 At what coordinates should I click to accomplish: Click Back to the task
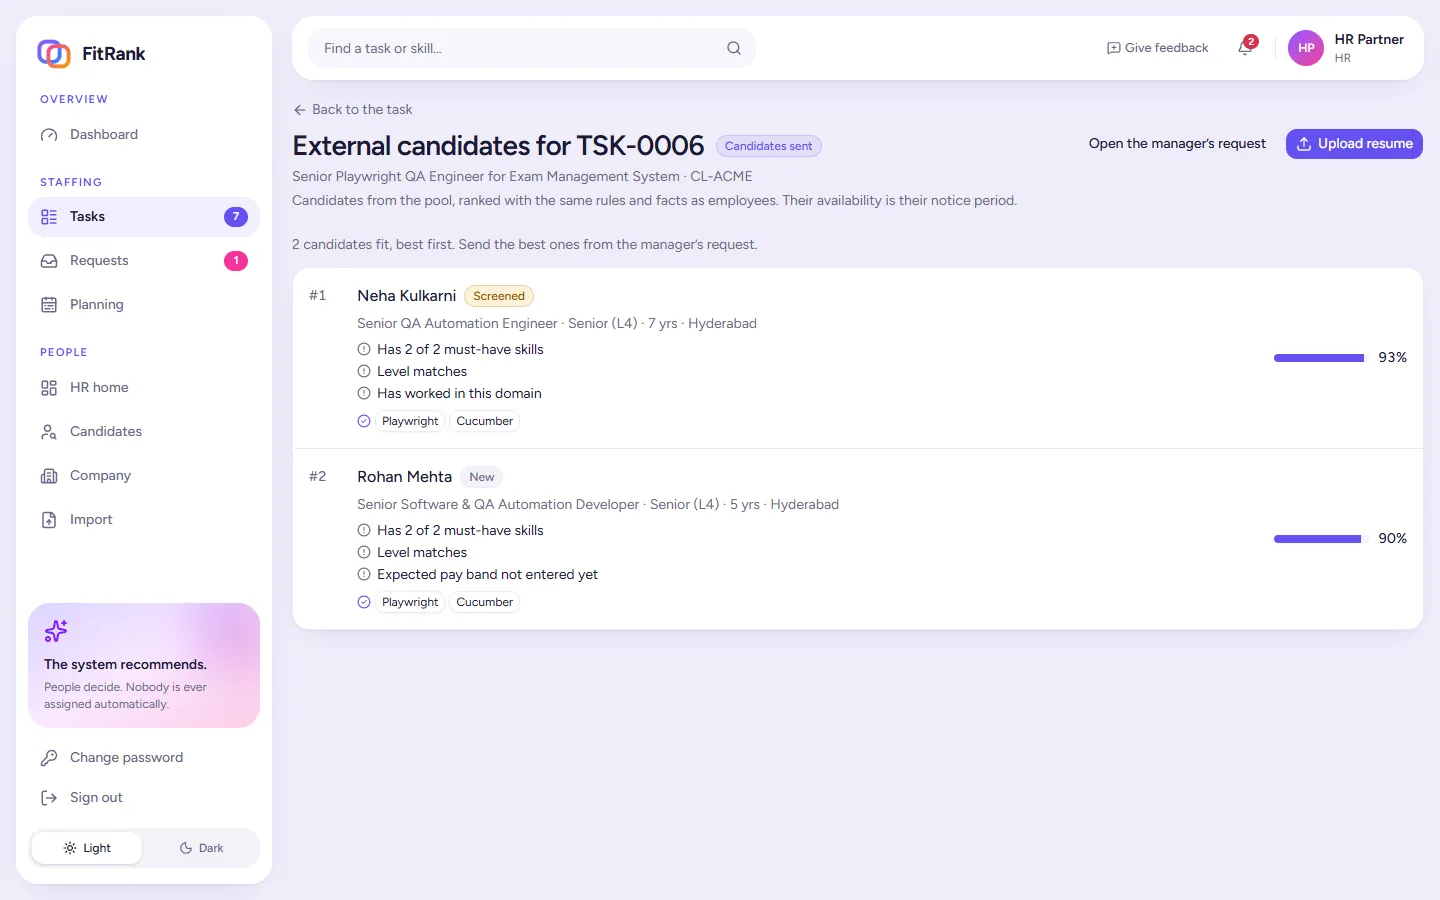tap(352, 110)
